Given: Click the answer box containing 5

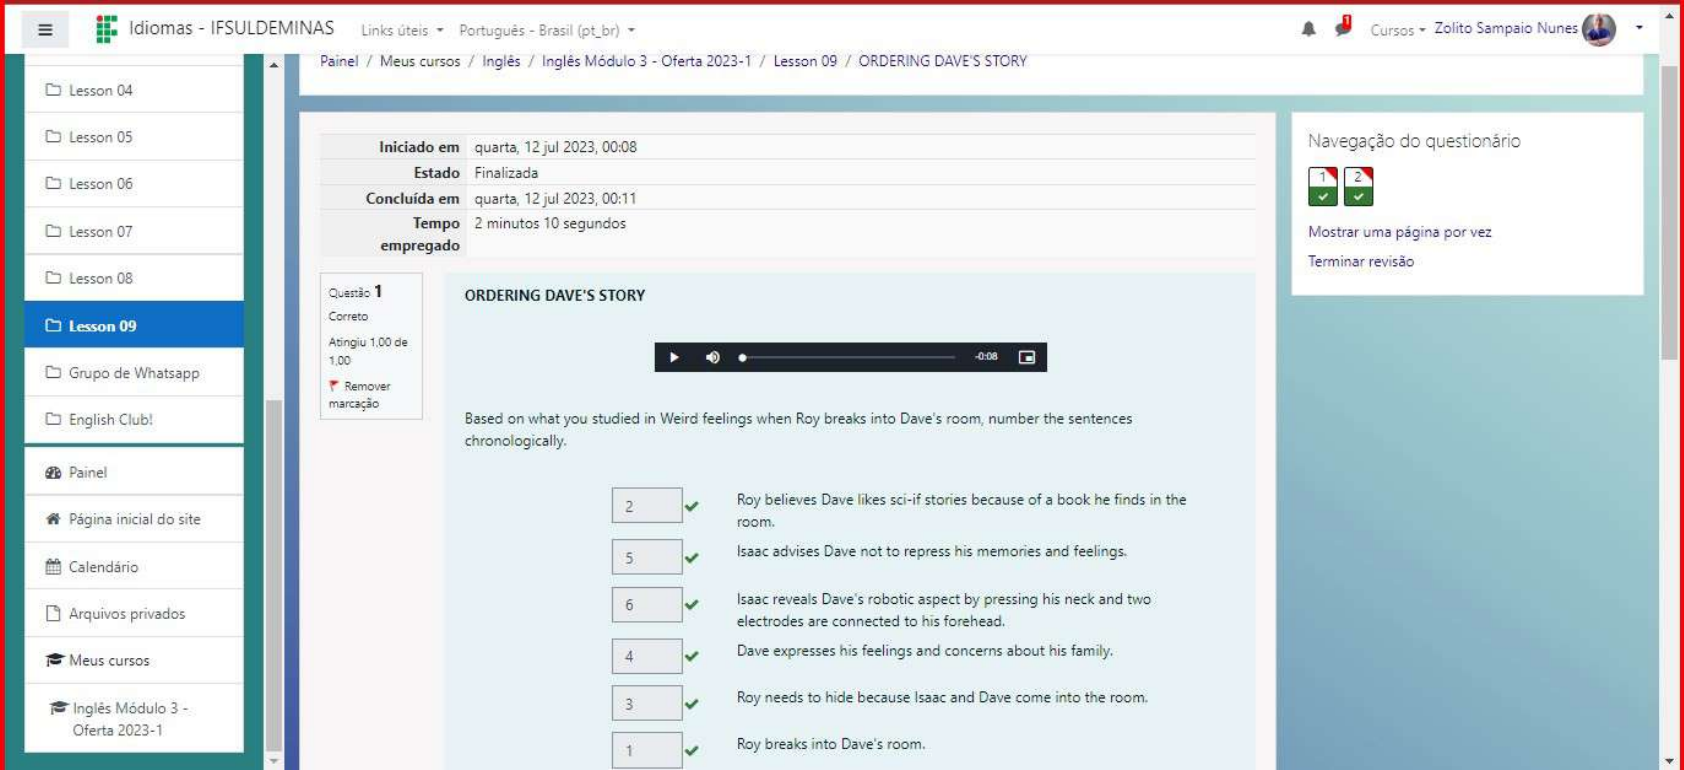Looking at the screenshot, I should [646, 557].
